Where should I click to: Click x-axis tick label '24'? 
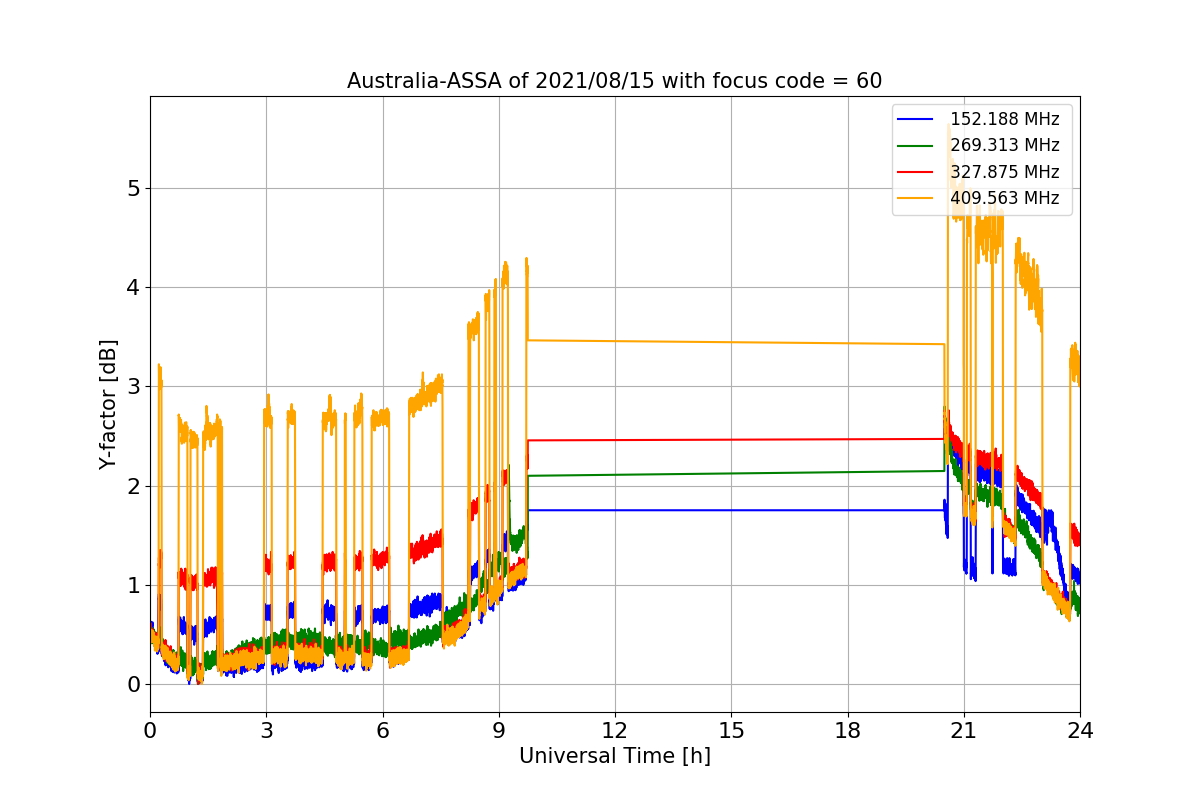click(x=1080, y=731)
